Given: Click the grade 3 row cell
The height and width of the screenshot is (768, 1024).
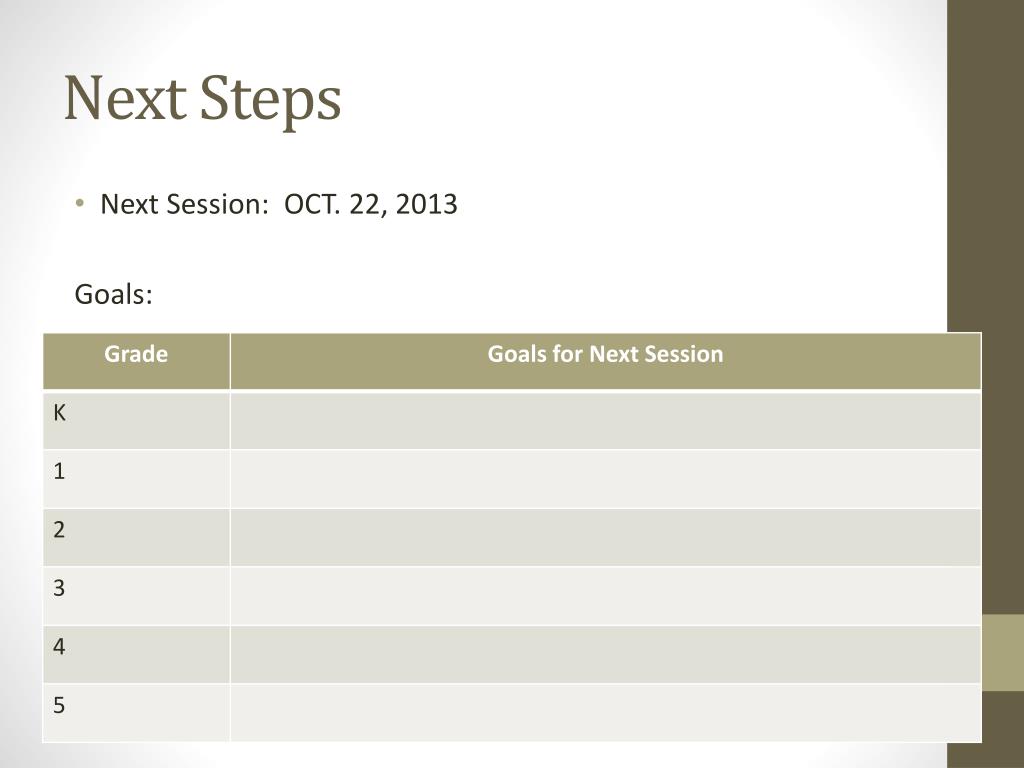Looking at the screenshot, I should click(x=136, y=596).
